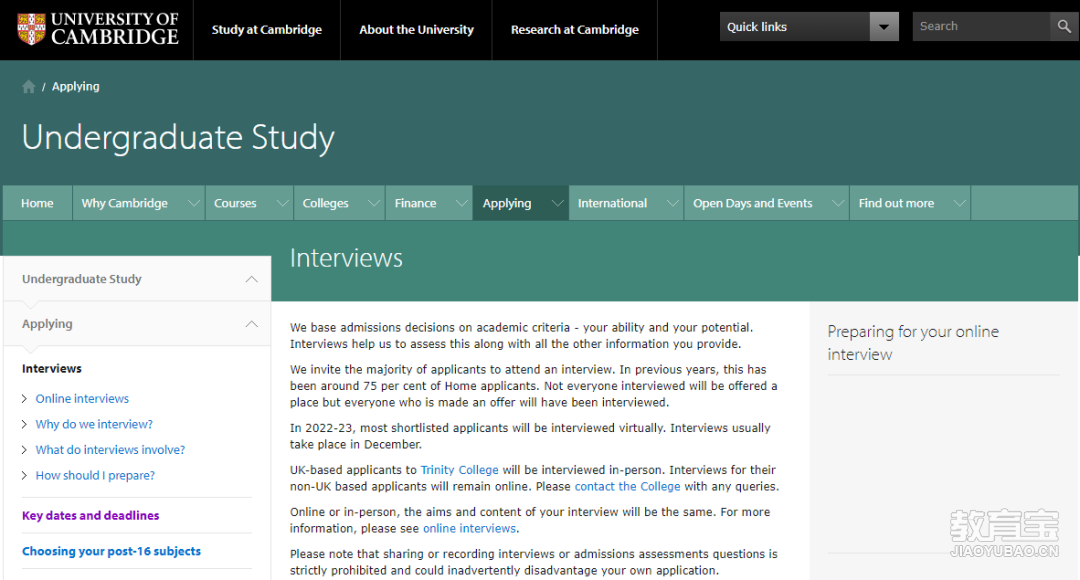Click the home icon in the breadcrumb
Viewport: 1080px width, 580px height.
(28, 87)
